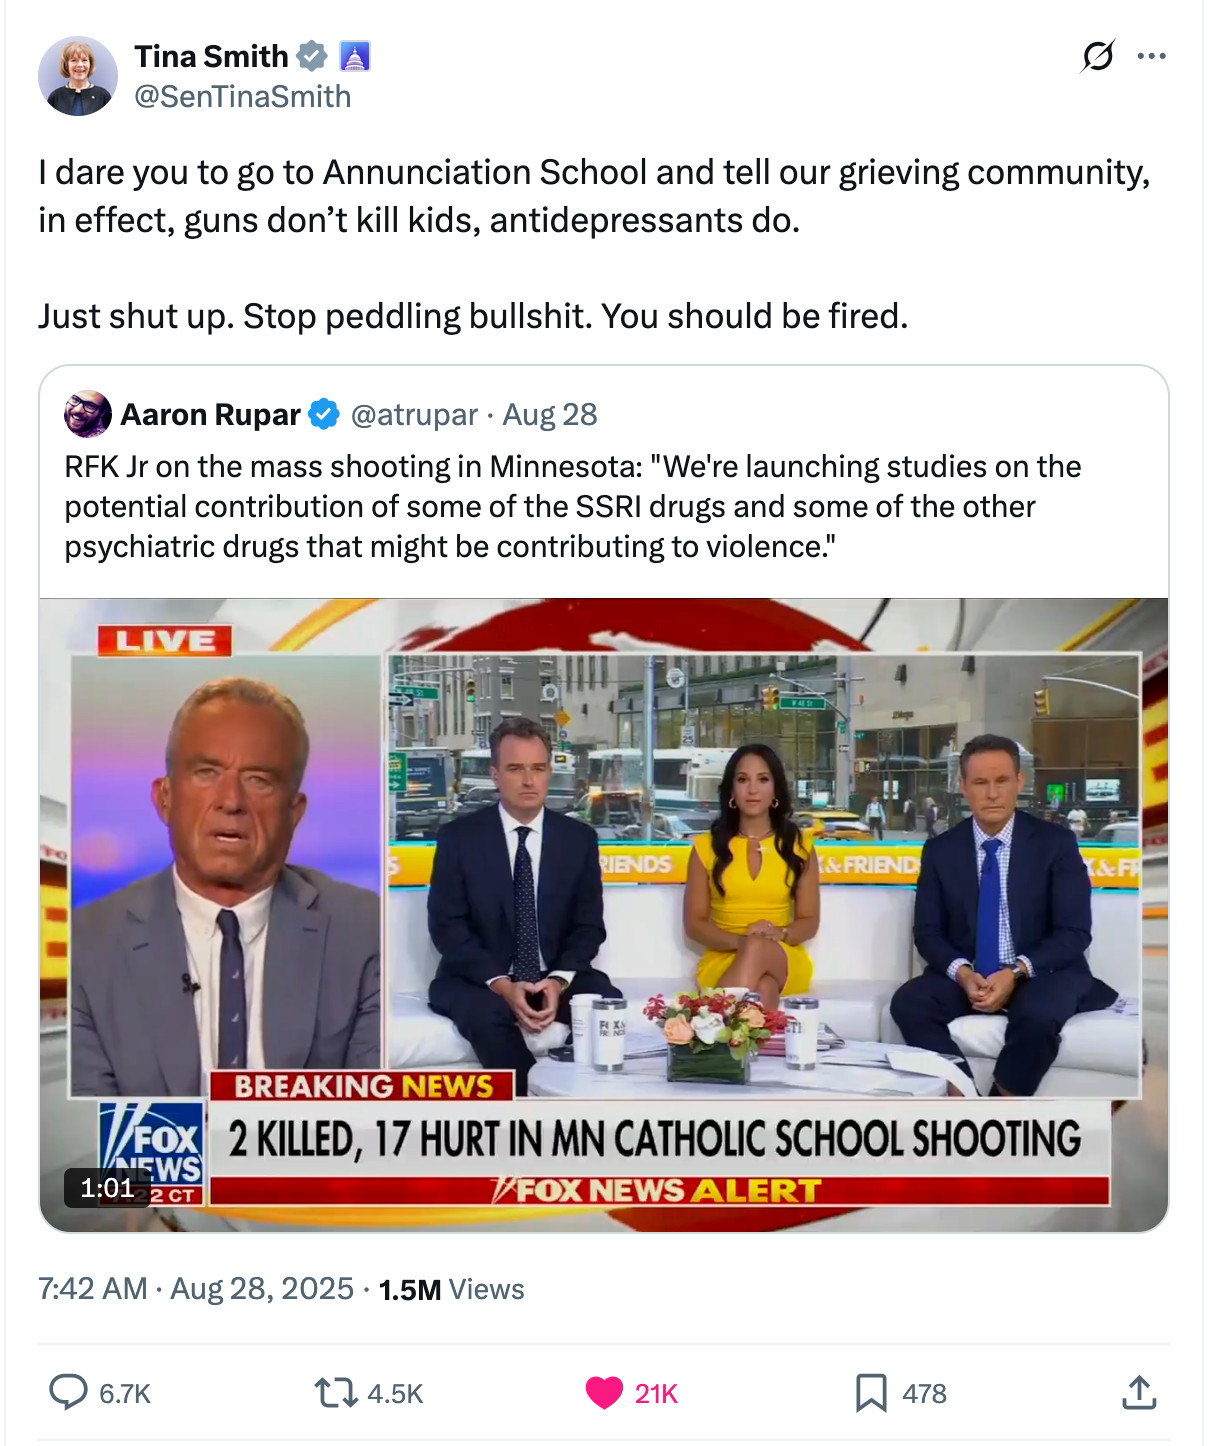The image size is (1208, 1446).
Task: Open the three-dot more options menu
Action: coord(1151,56)
